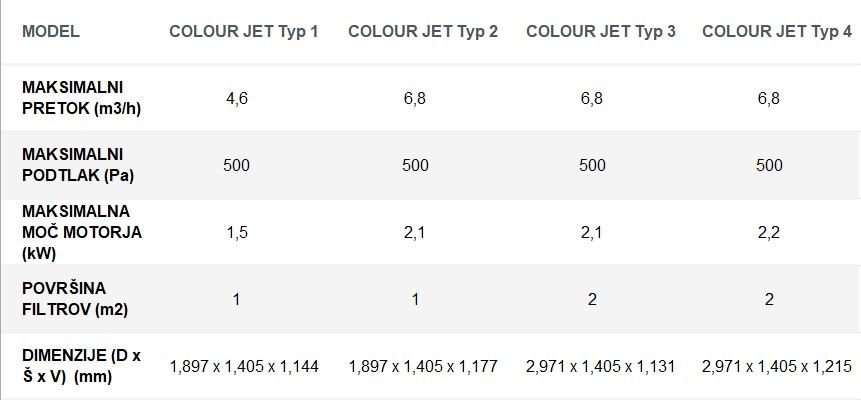Click the 2,2 motor power value
The image size is (861, 400).
point(769,232)
